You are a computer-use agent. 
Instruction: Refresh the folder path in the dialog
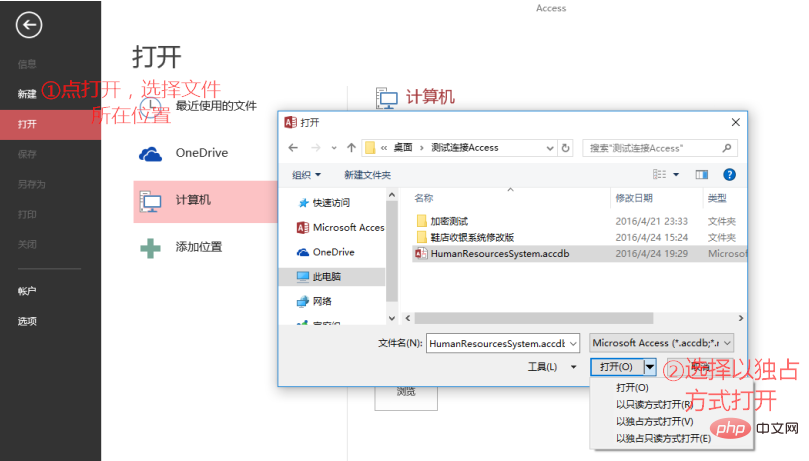[x=565, y=148]
